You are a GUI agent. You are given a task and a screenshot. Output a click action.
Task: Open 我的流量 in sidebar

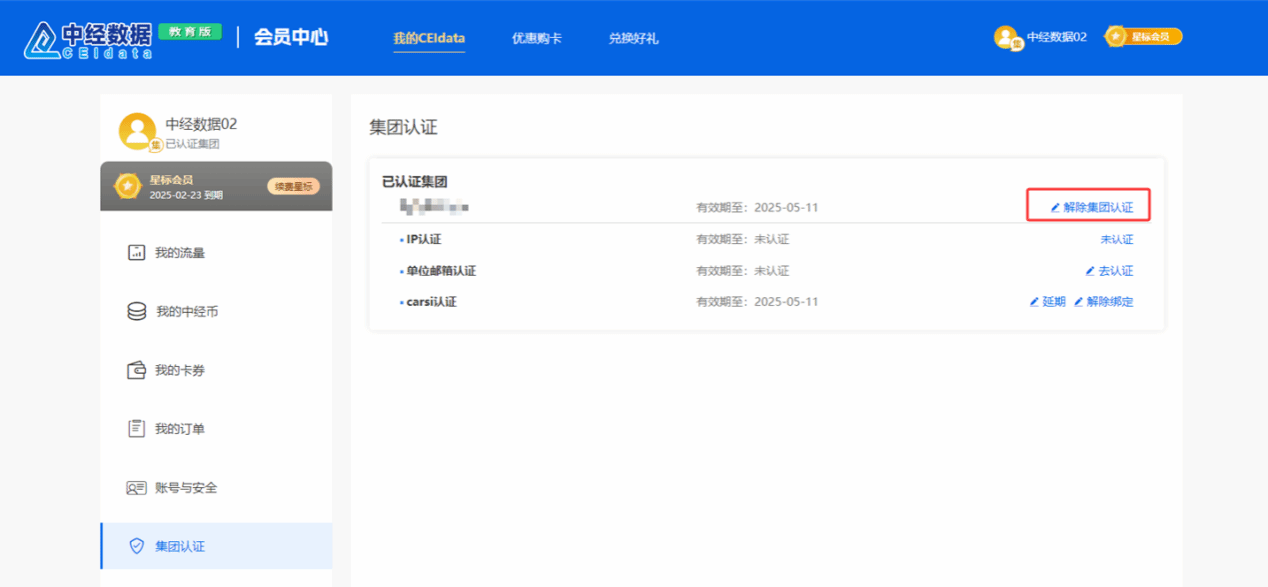(x=180, y=253)
